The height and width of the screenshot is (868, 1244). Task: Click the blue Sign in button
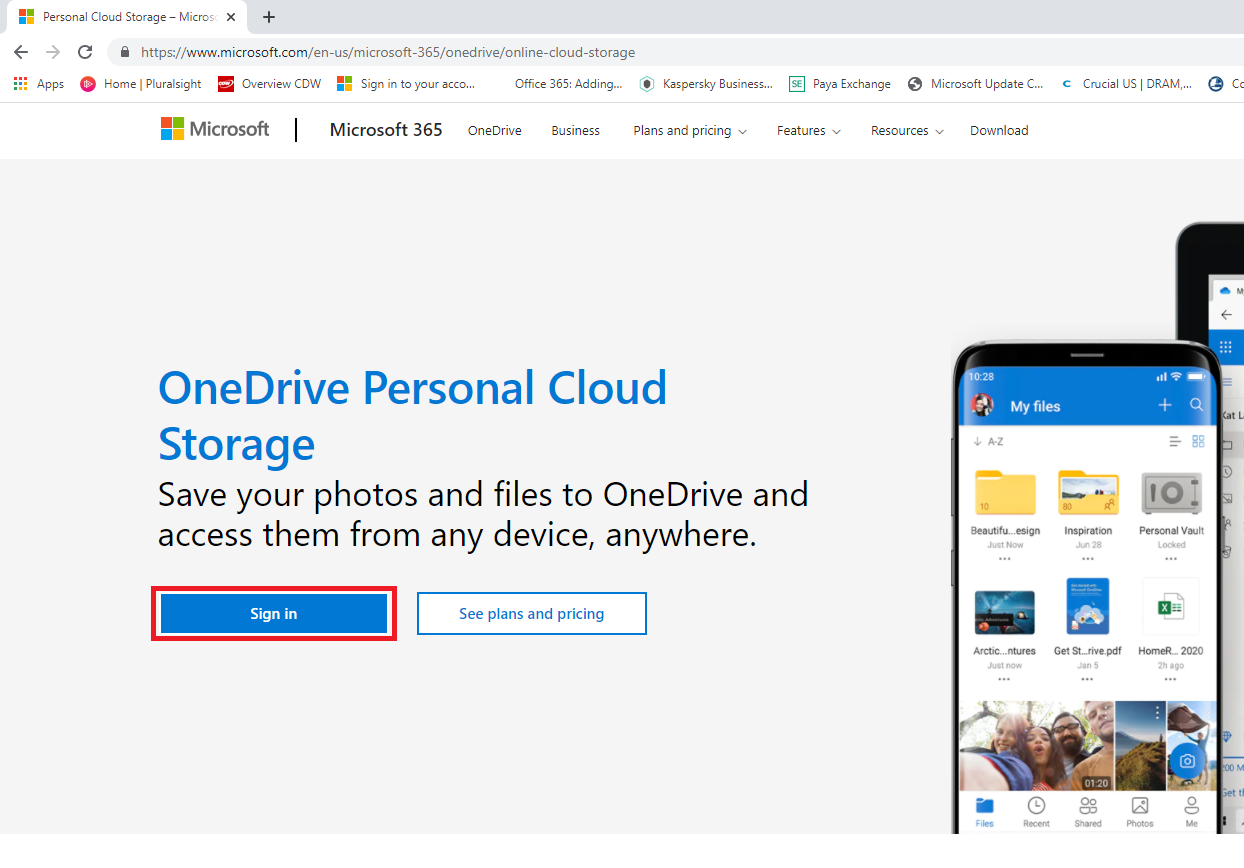274,614
